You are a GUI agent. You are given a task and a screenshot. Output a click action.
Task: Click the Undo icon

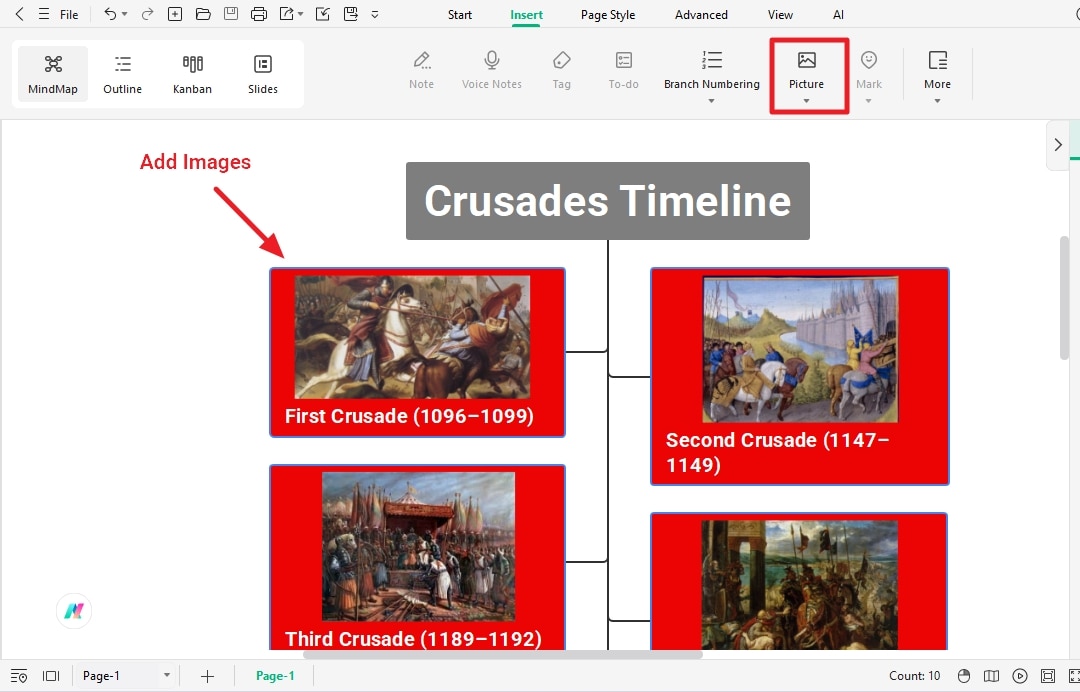[110, 14]
